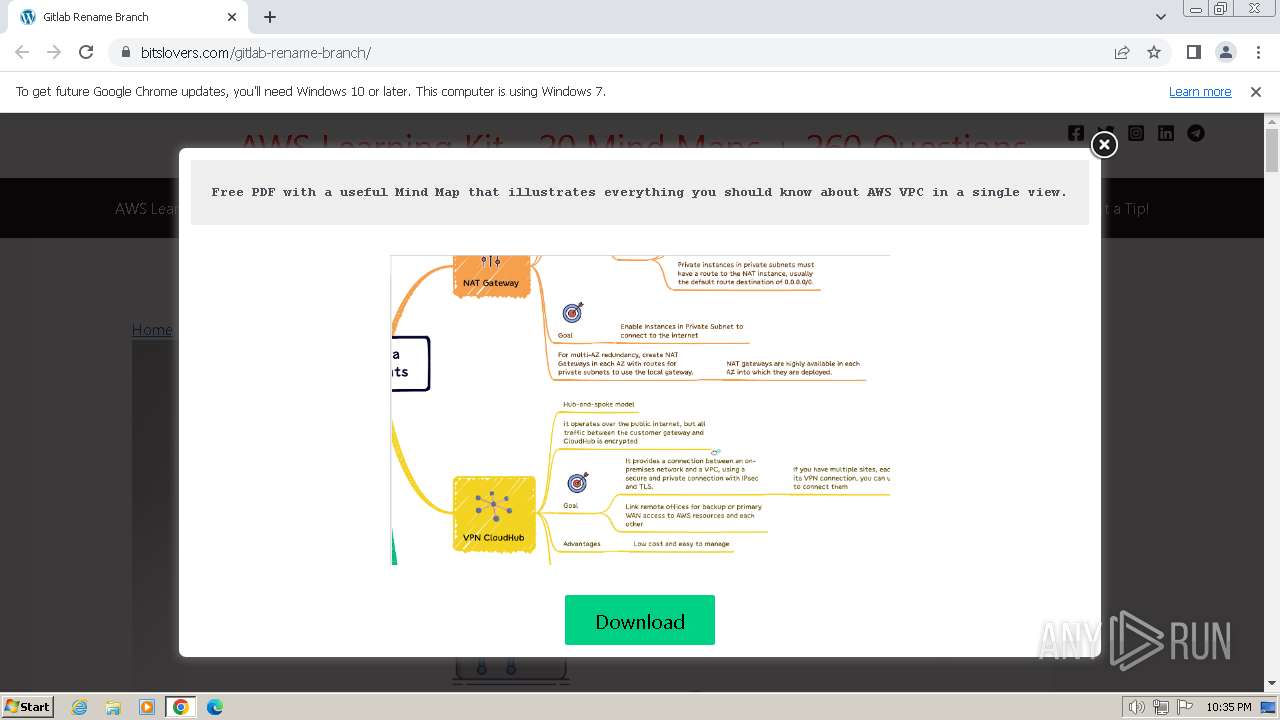Go back to previous page

coord(22,52)
